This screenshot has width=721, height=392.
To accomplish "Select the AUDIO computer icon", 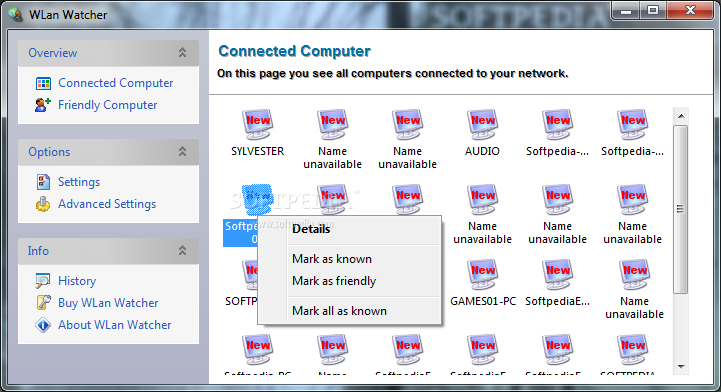I will point(482,125).
